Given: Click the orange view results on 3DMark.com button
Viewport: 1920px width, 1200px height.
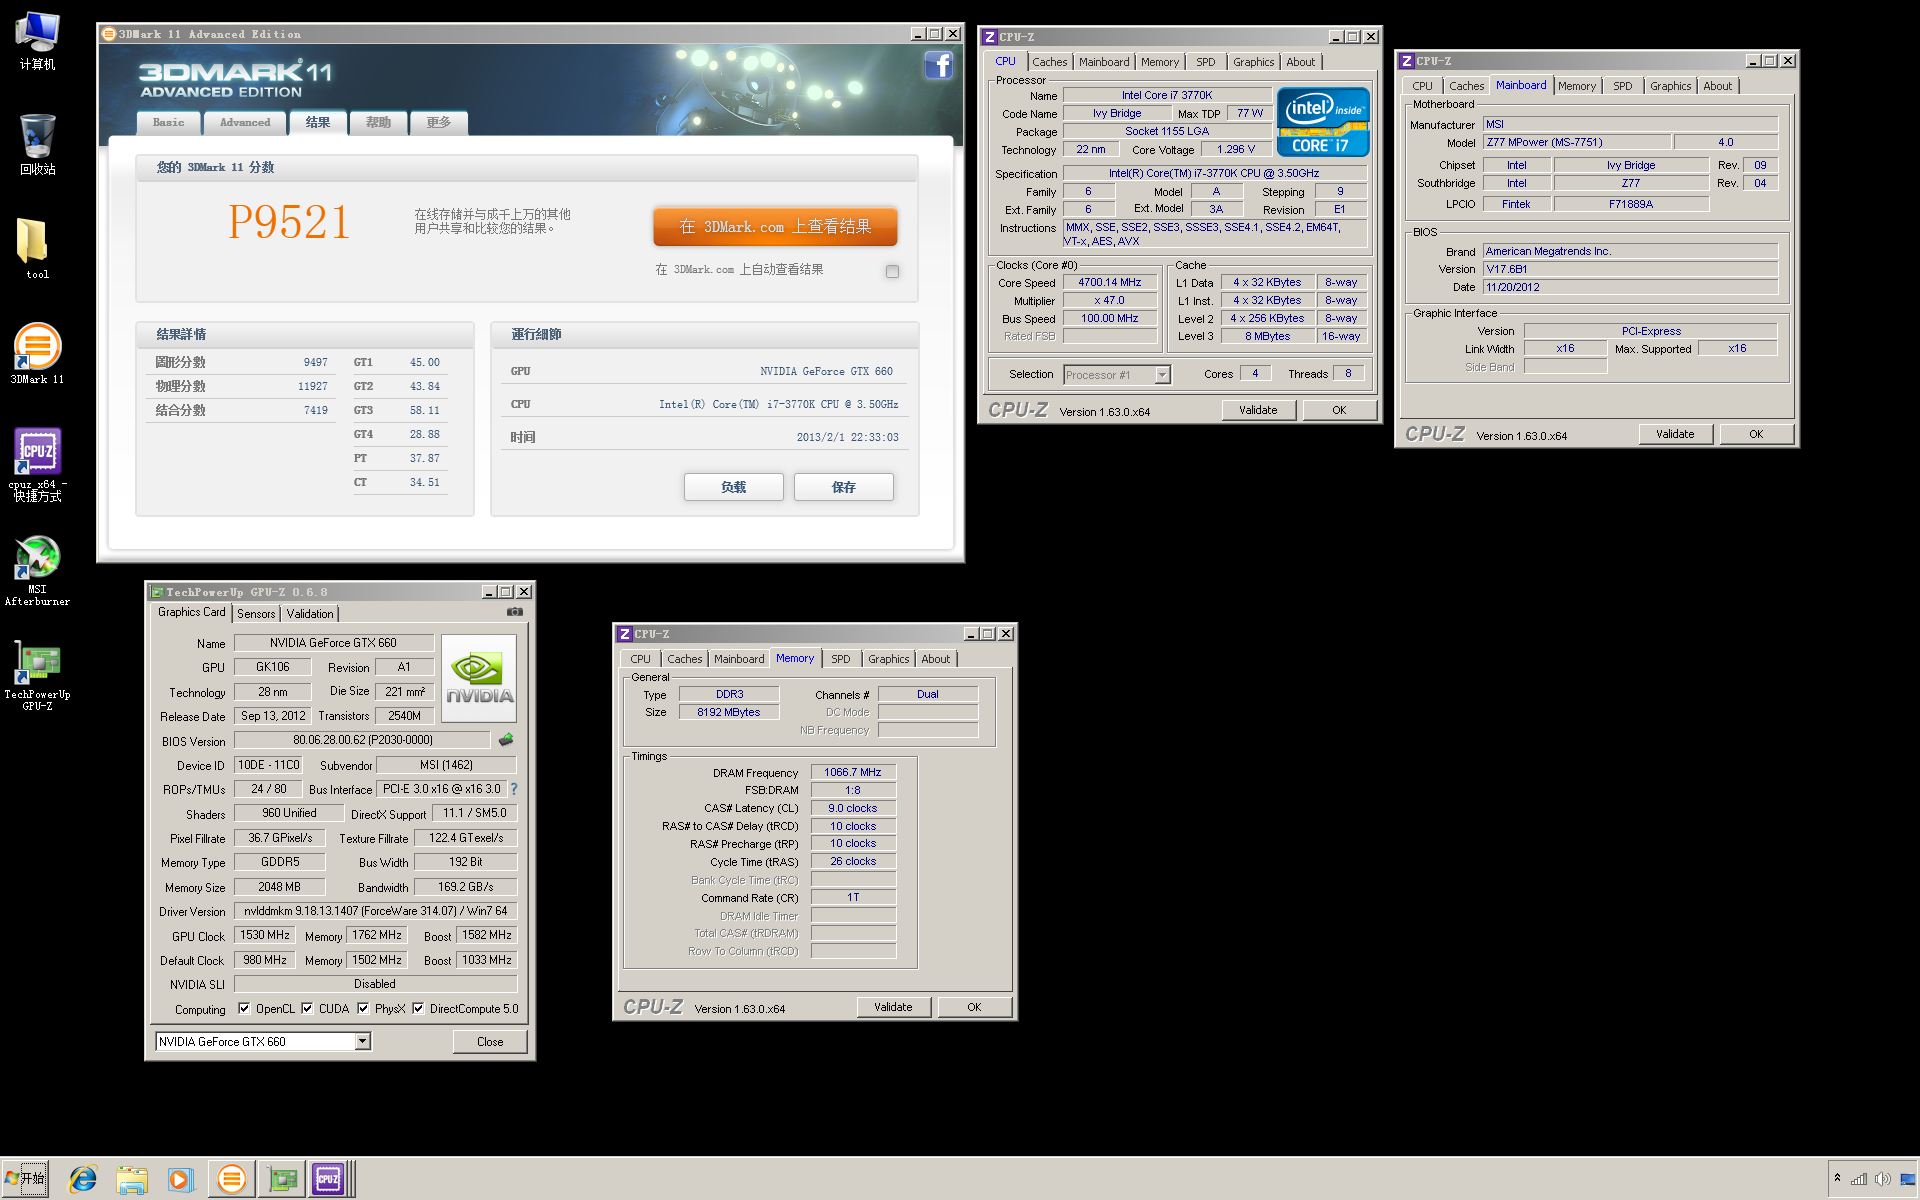Looking at the screenshot, I should (x=775, y=227).
